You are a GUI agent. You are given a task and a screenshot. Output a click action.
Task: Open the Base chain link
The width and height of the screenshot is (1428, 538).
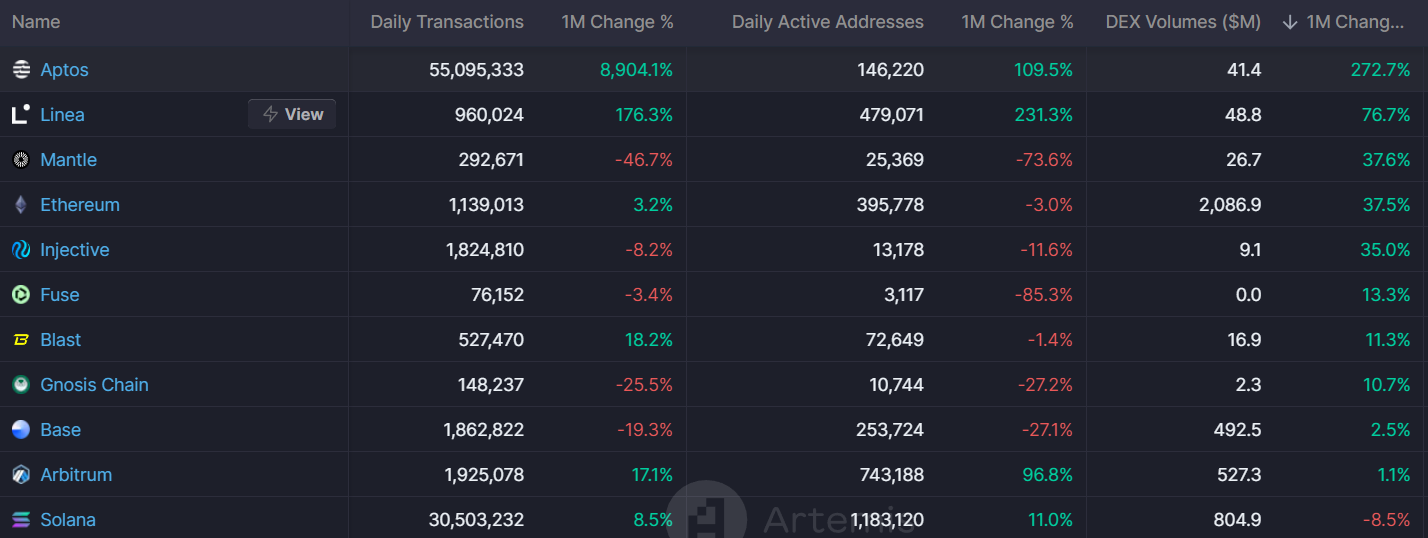tap(61, 430)
